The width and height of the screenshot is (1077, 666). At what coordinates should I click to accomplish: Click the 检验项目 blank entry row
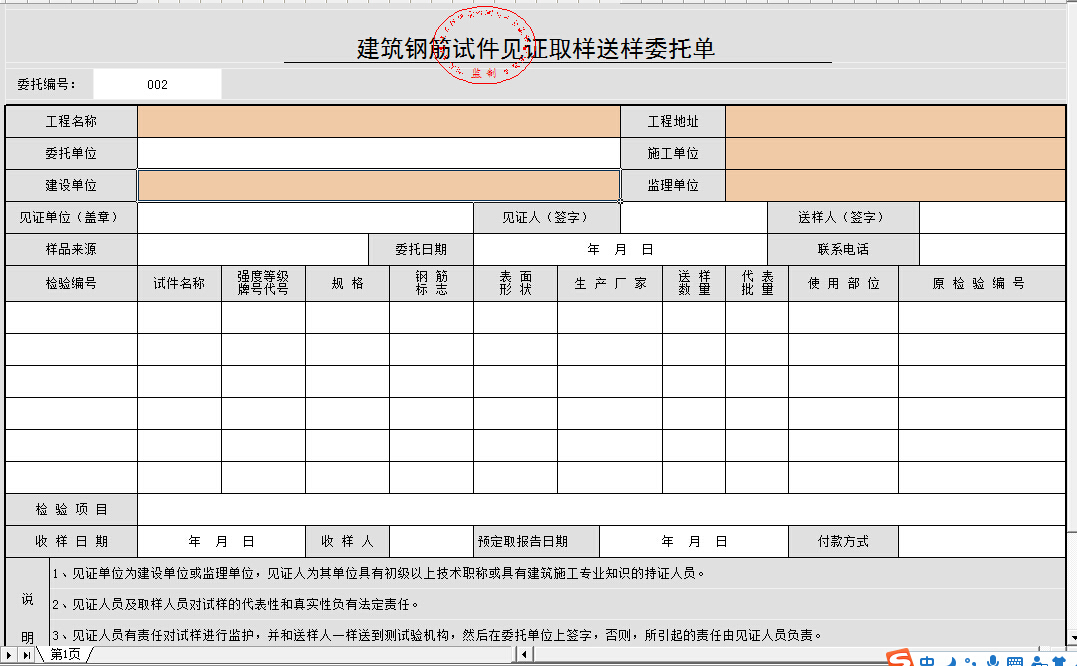pyautogui.click(x=600, y=510)
